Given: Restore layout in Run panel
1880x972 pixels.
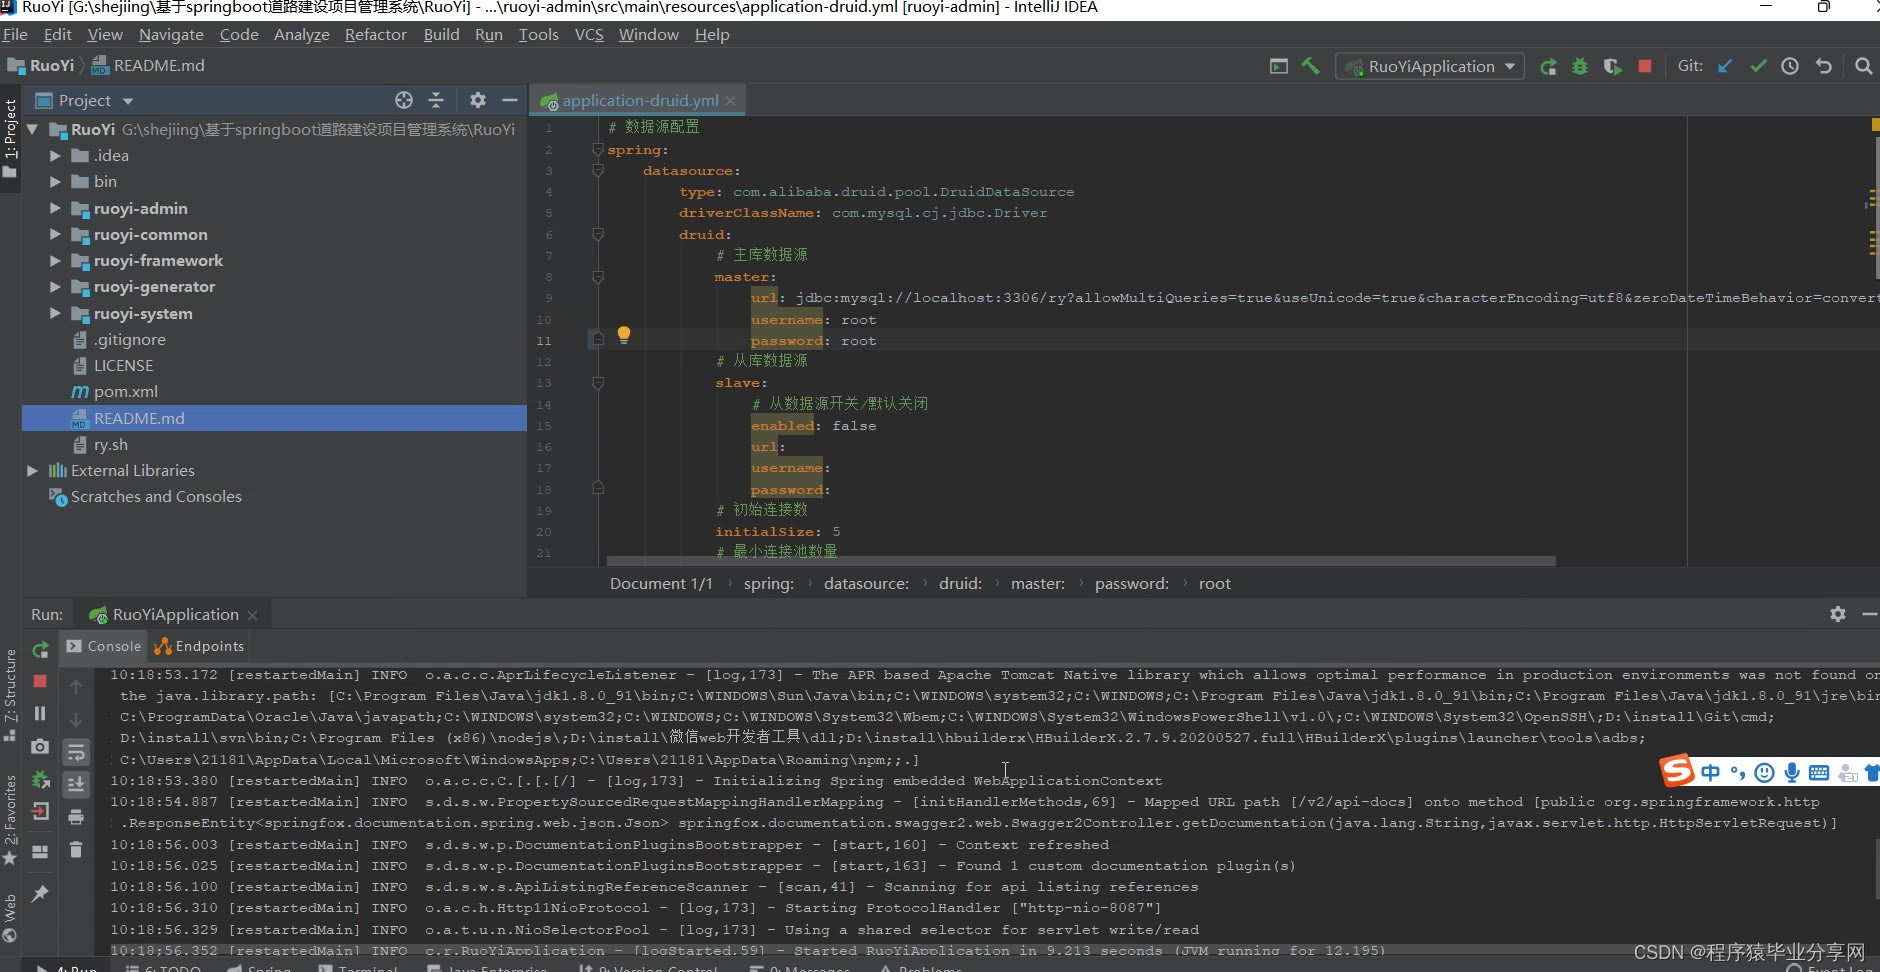Looking at the screenshot, I should [40, 852].
